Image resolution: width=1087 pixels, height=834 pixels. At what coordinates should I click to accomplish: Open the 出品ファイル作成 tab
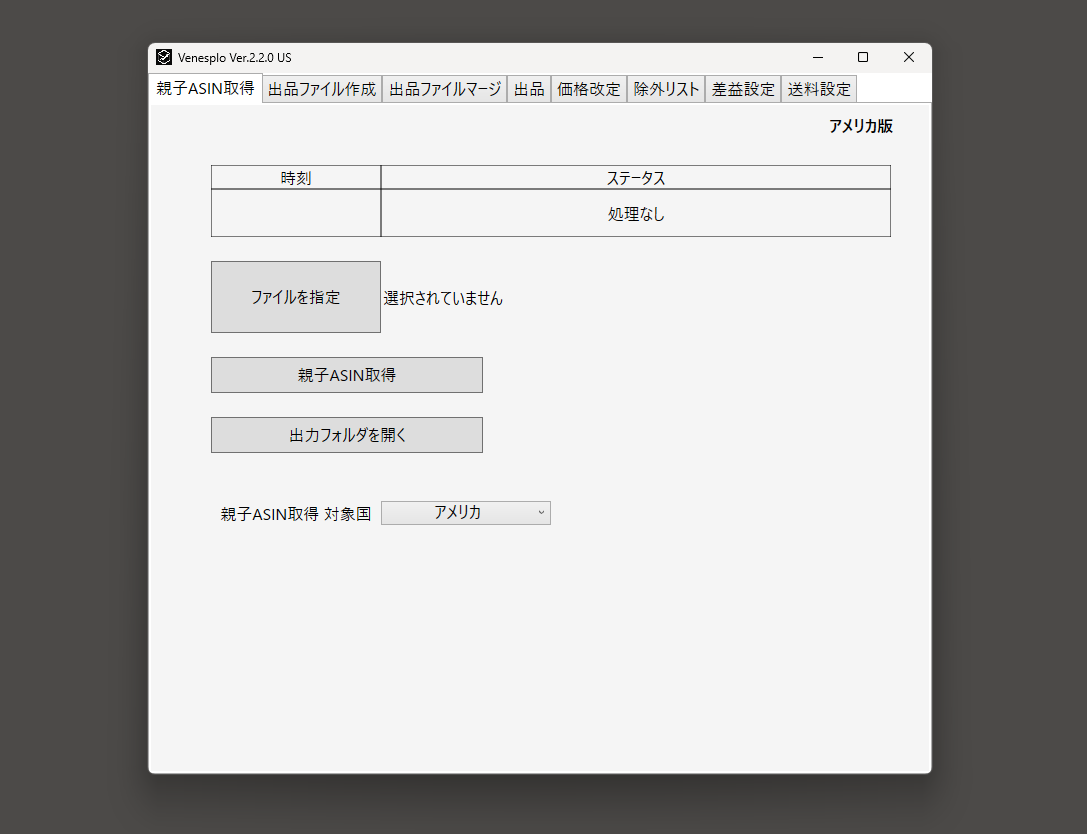(322, 89)
